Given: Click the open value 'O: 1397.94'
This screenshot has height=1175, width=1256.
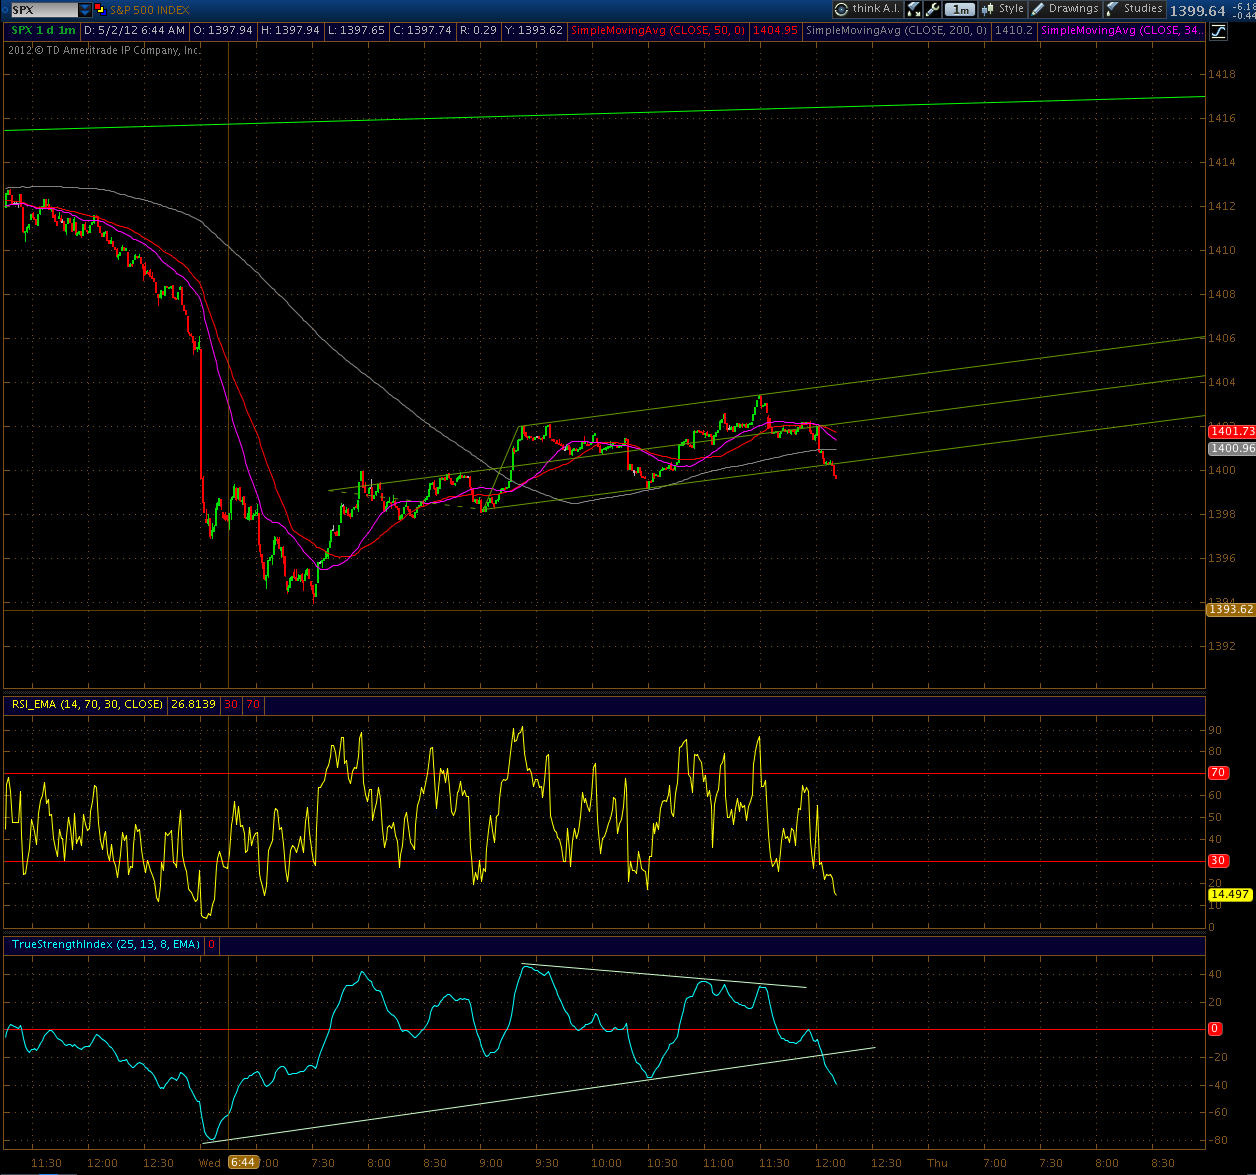Looking at the screenshot, I should [223, 31].
